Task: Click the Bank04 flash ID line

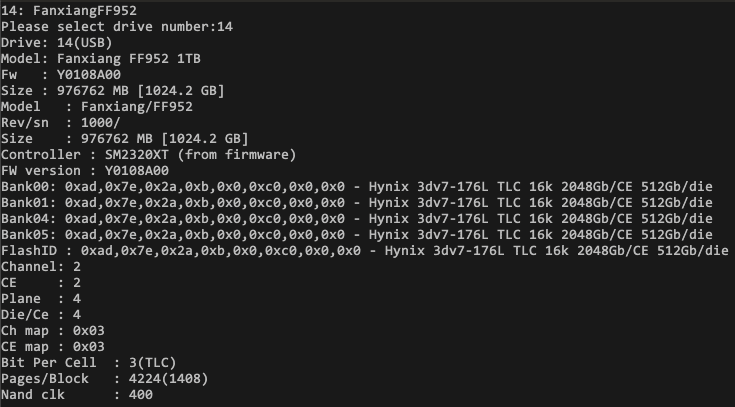Action: click(x=357, y=218)
